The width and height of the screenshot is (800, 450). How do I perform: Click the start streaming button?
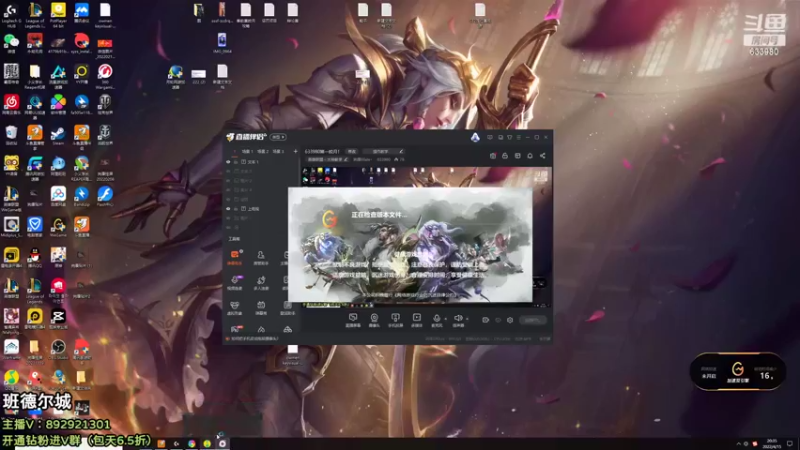coord(533,320)
